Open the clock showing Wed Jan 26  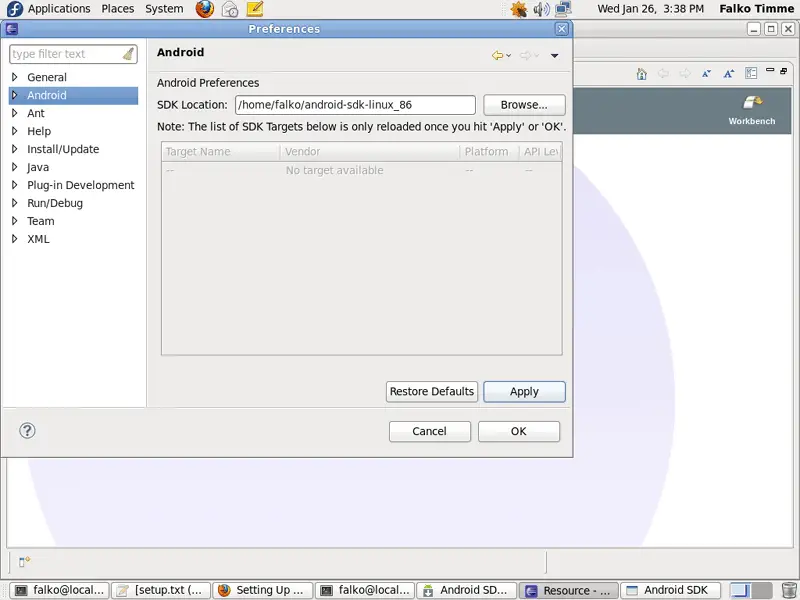651,9
